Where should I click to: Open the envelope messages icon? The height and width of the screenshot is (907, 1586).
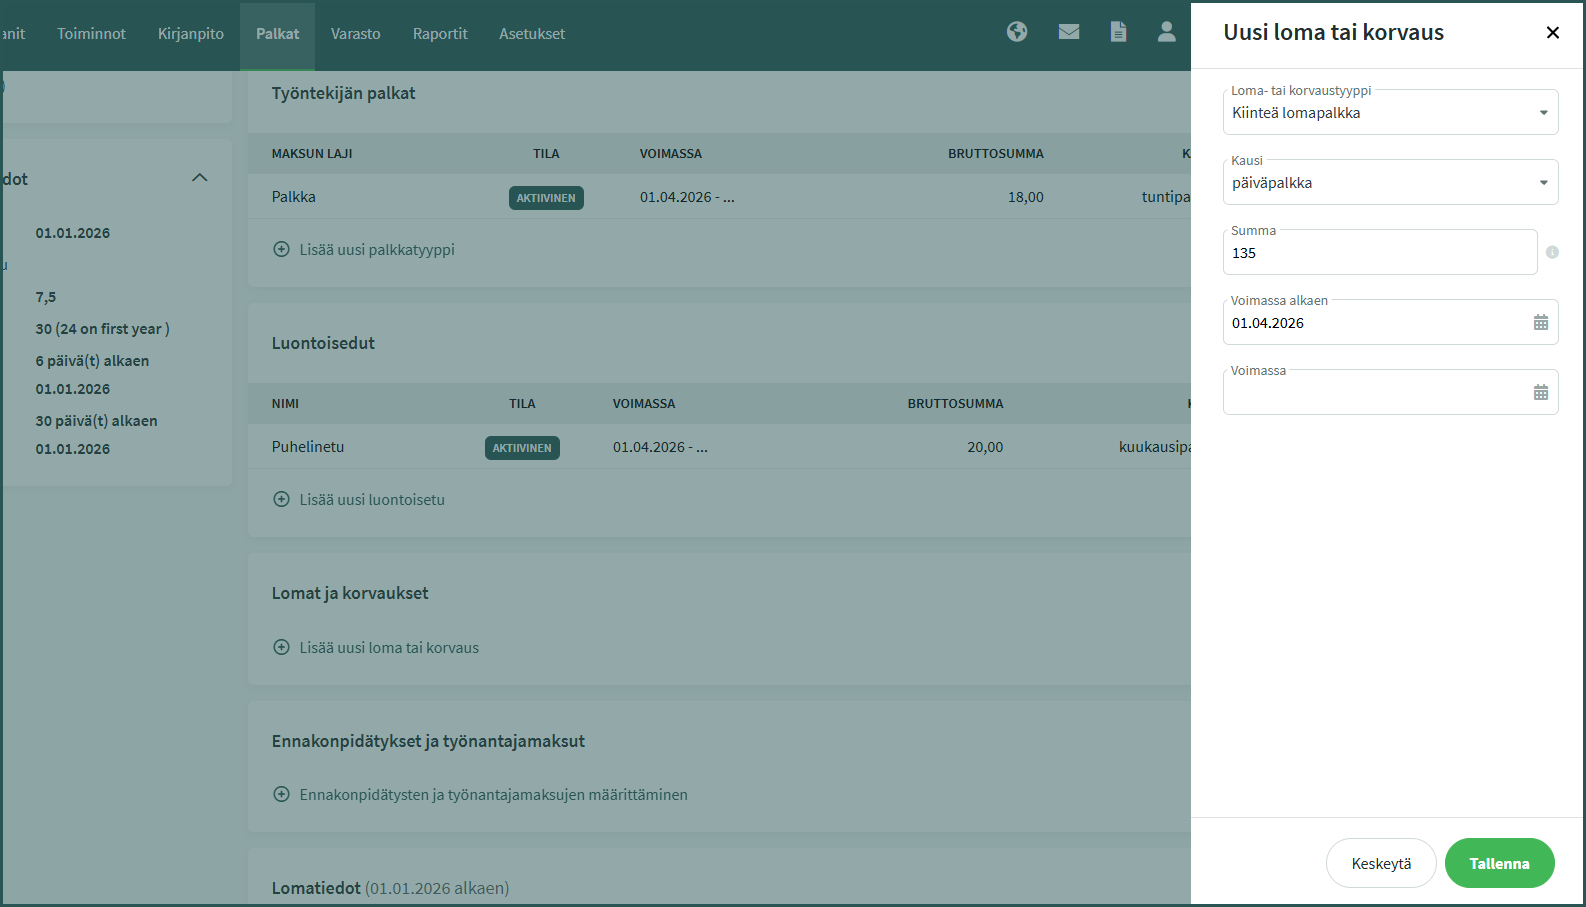(x=1069, y=32)
